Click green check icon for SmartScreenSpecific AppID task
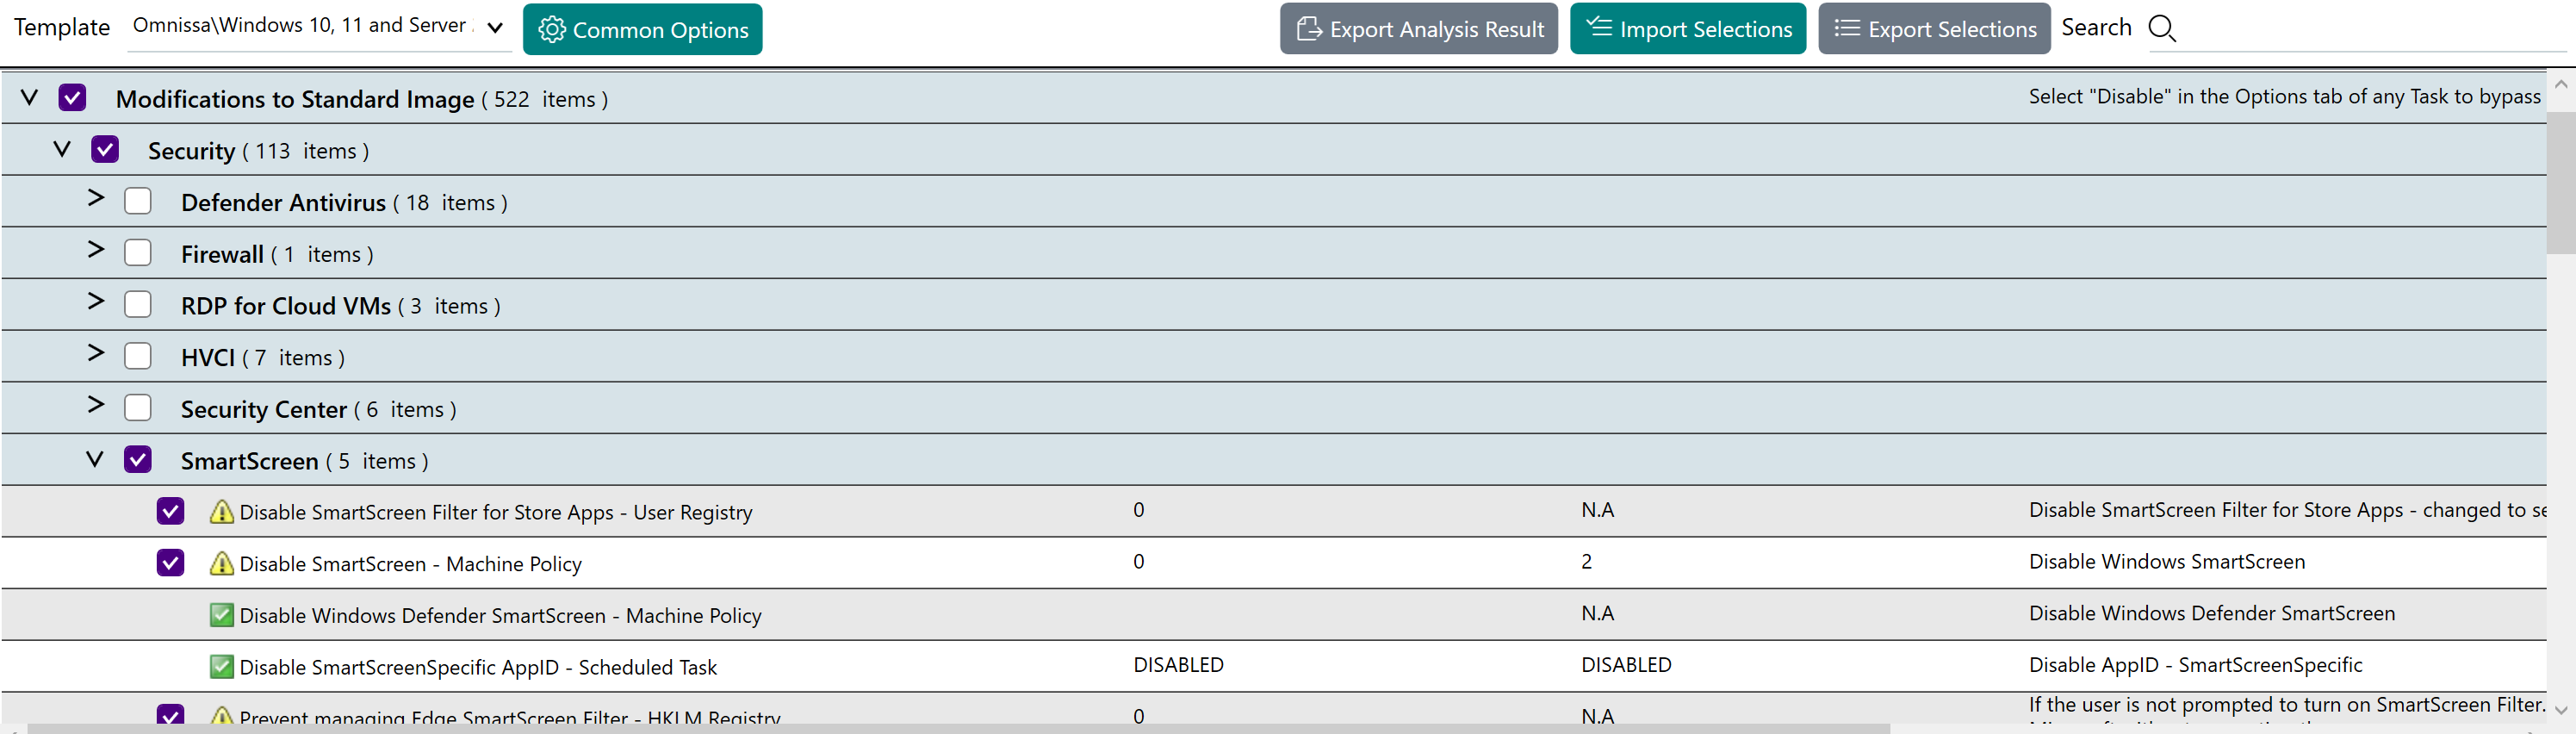2576x734 pixels. (222, 667)
